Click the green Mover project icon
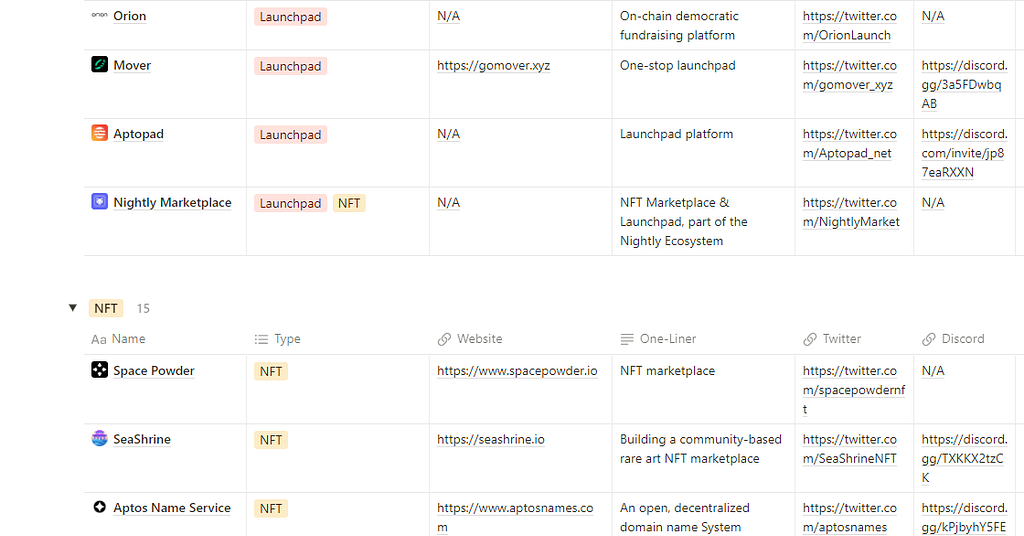 tap(99, 65)
